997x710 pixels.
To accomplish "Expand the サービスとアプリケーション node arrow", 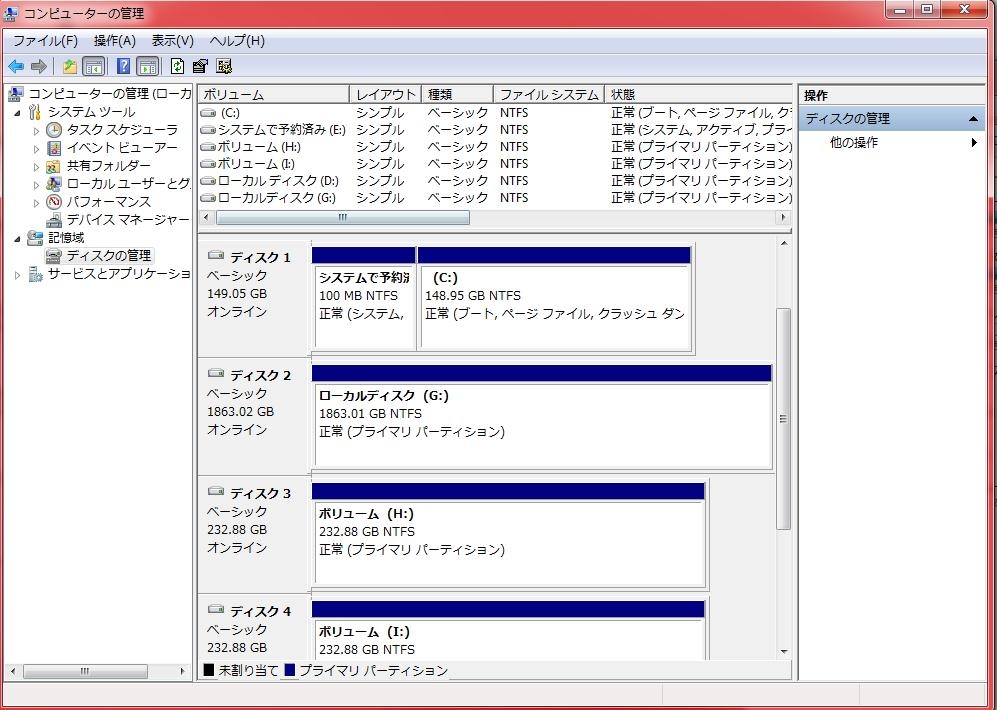I will pos(17,275).
